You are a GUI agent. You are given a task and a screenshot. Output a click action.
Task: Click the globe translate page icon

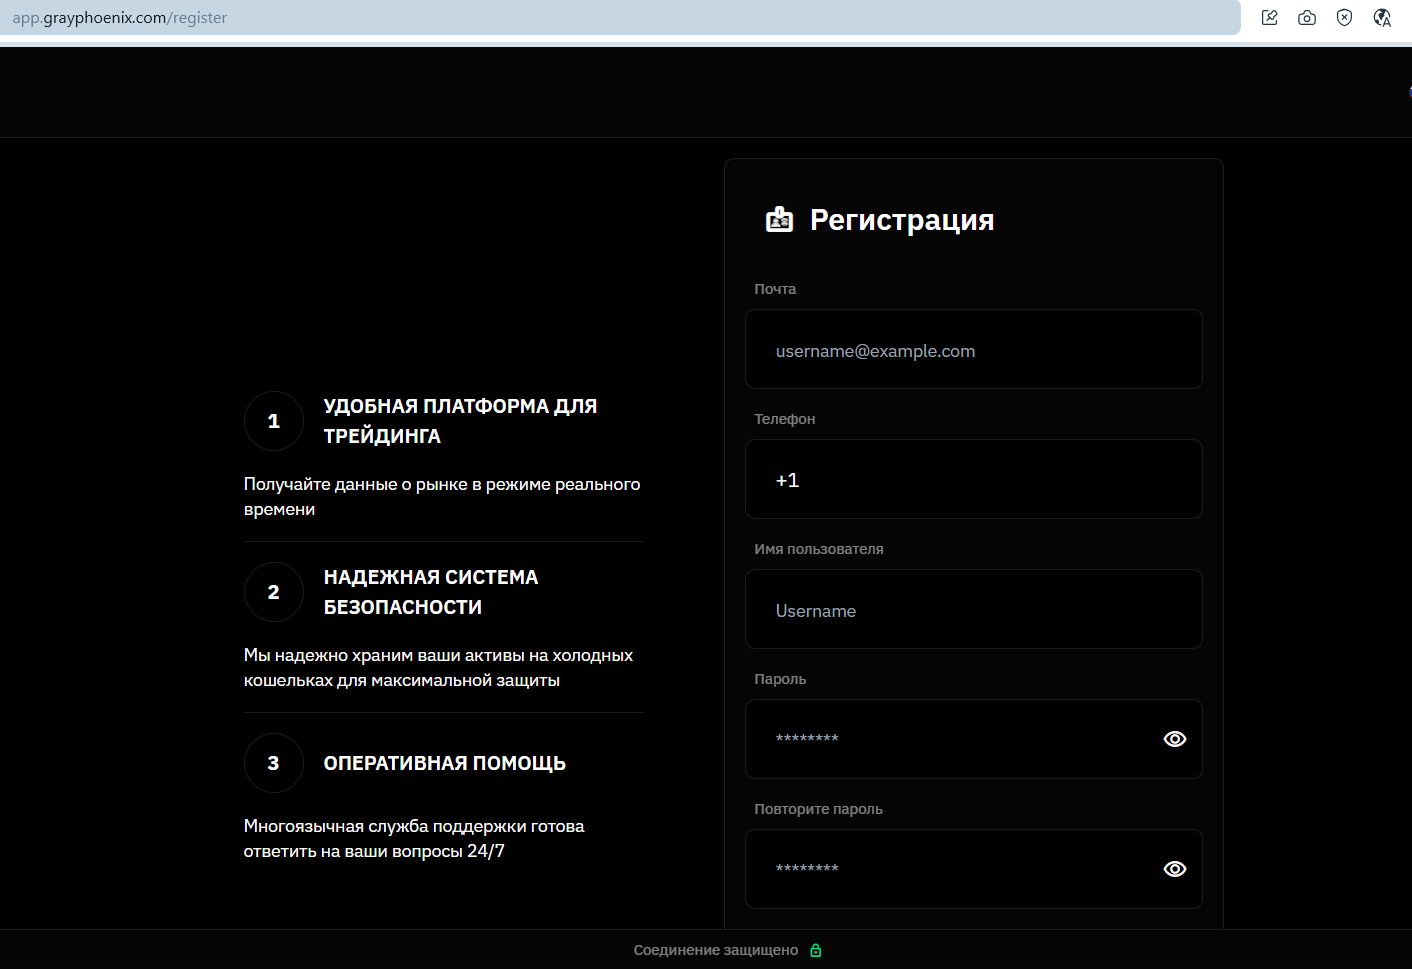point(1382,18)
